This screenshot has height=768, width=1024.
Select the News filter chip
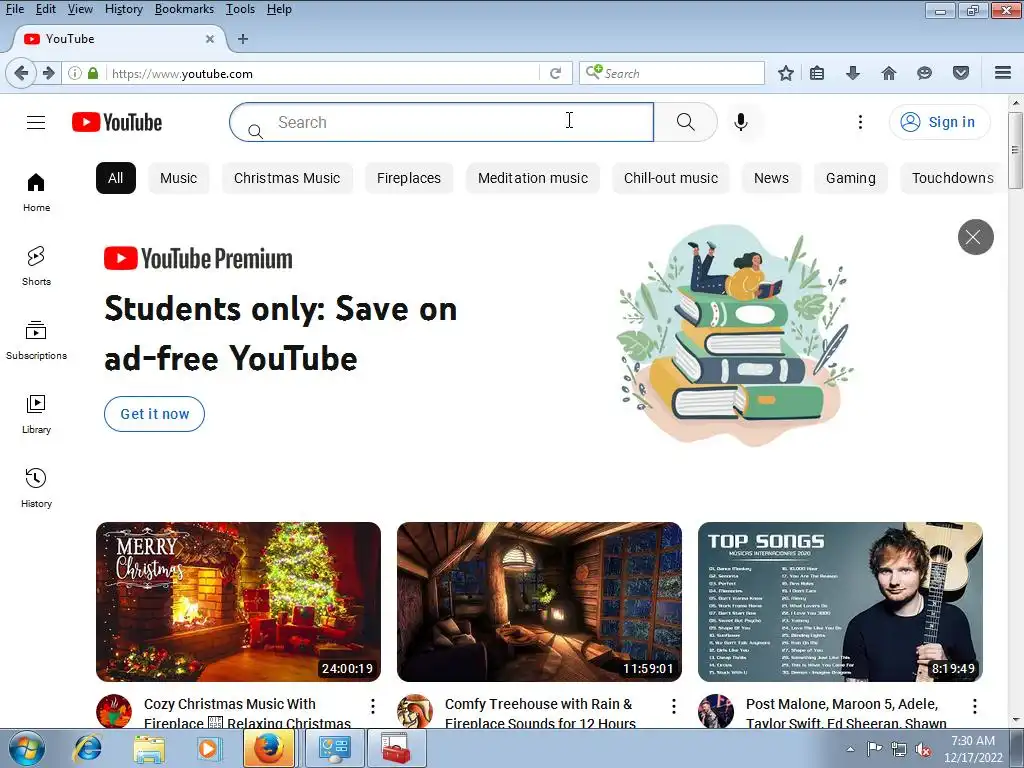click(771, 178)
